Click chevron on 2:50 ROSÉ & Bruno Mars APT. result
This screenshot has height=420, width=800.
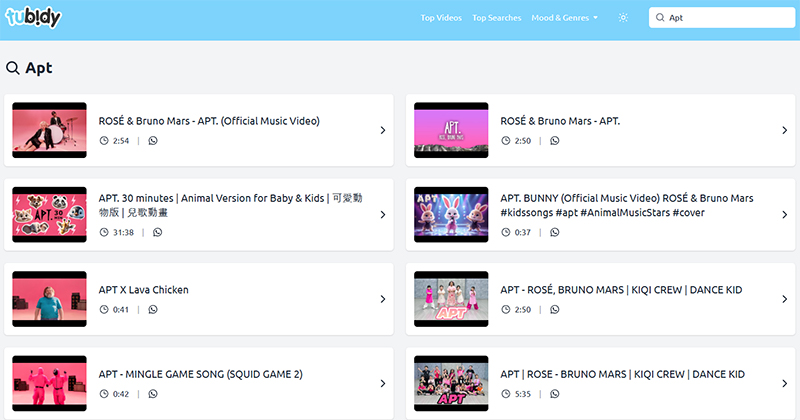click(x=784, y=131)
